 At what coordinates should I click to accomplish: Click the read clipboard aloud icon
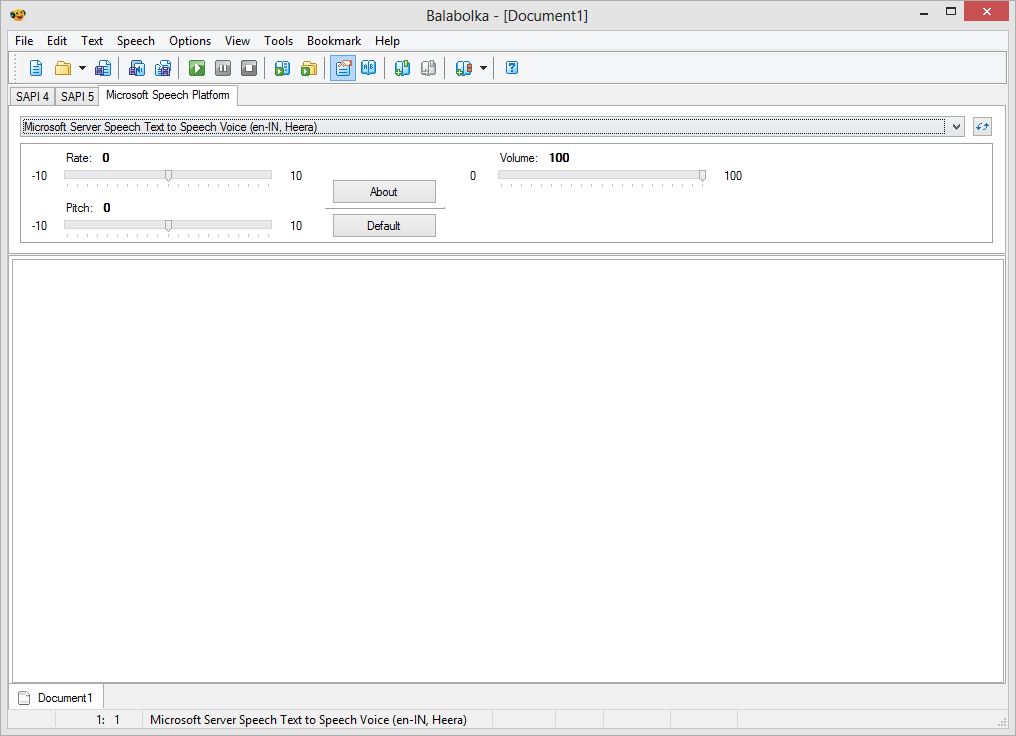click(x=283, y=68)
